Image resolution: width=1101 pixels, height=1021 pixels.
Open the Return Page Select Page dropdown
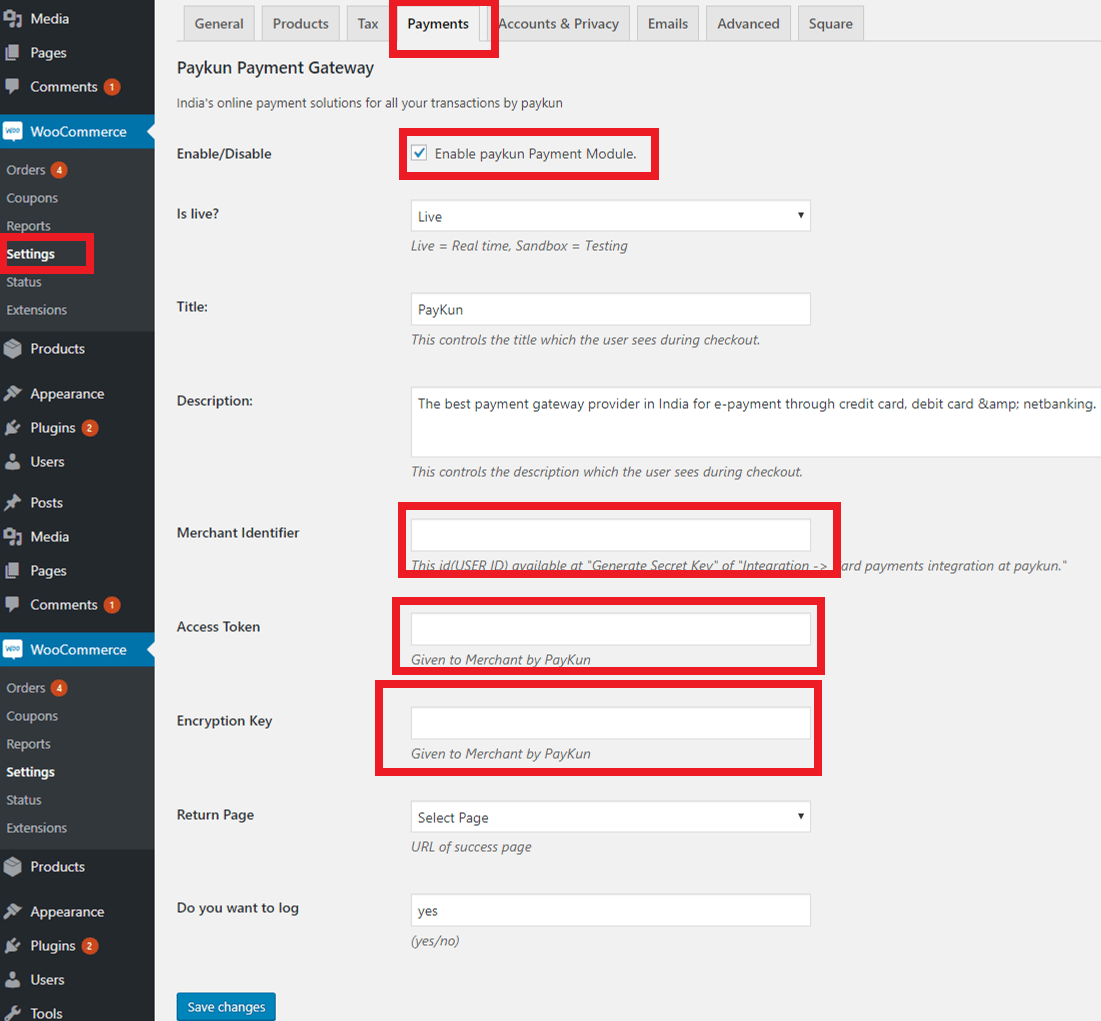[x=610, y=817]
